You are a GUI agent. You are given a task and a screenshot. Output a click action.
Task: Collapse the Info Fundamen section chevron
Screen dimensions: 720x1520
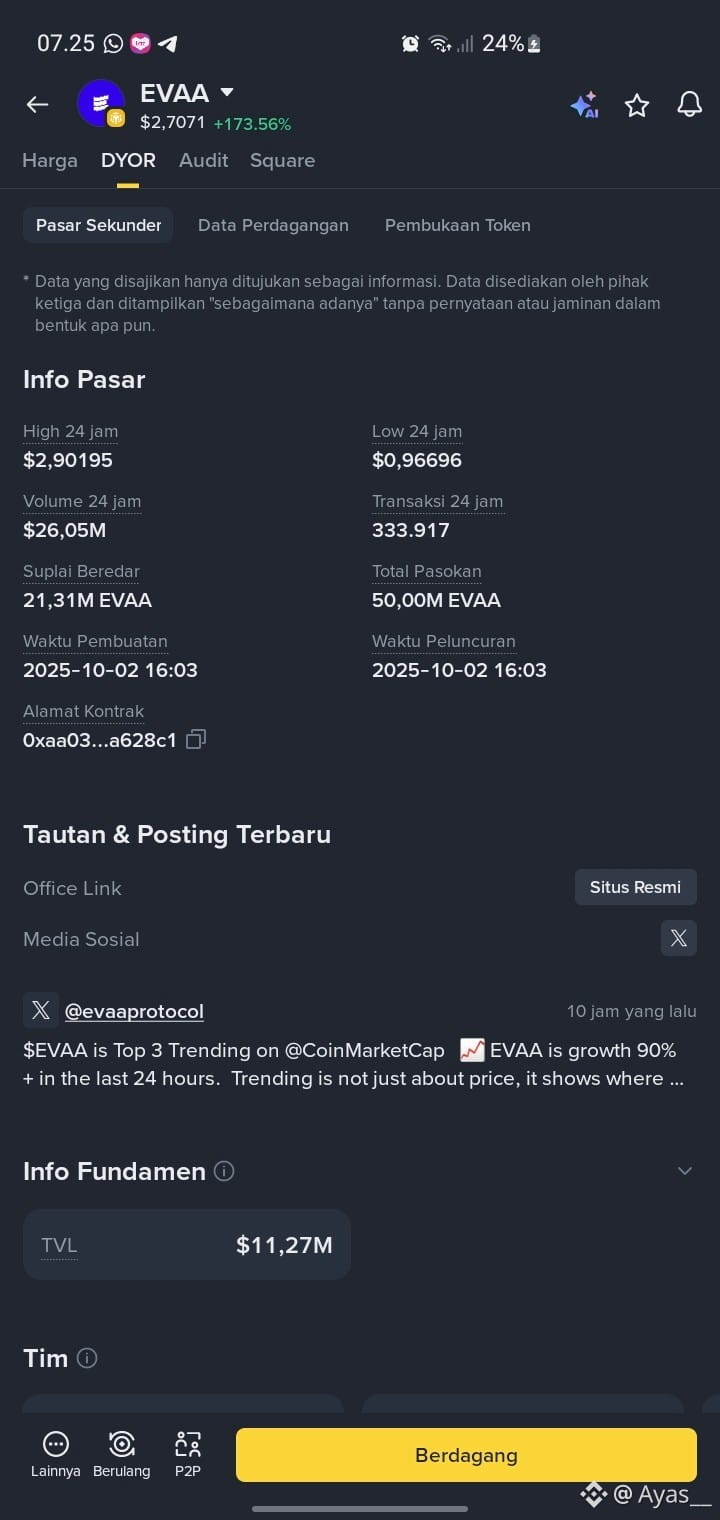[x=685, y=1171]
